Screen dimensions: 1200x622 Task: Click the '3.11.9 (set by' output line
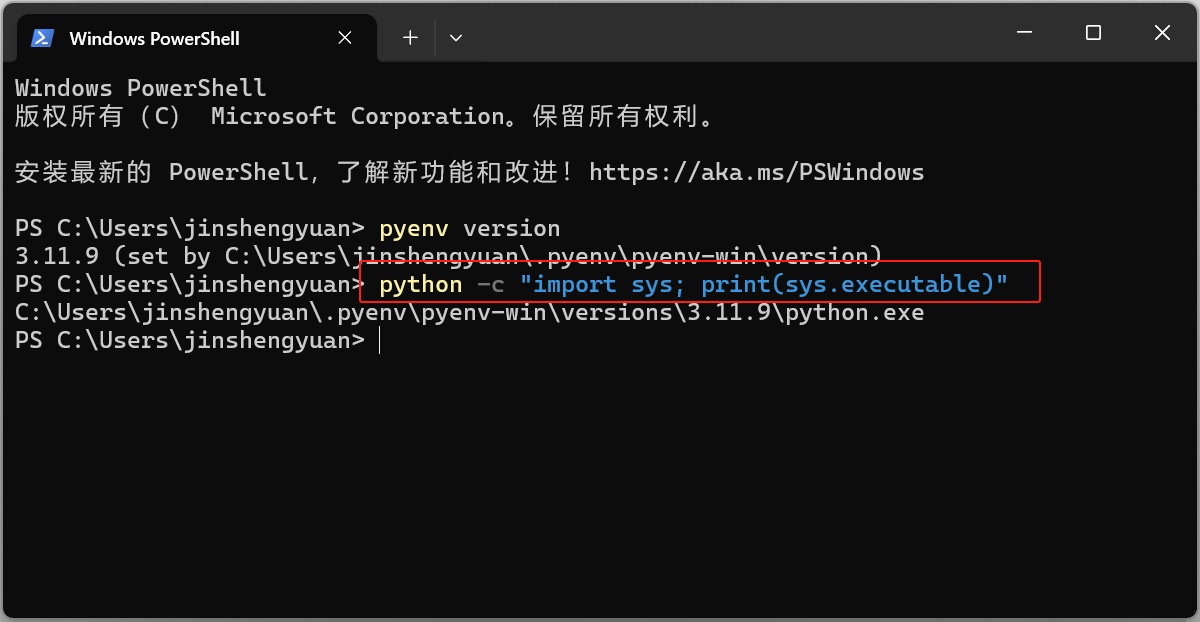click(449, 257)
